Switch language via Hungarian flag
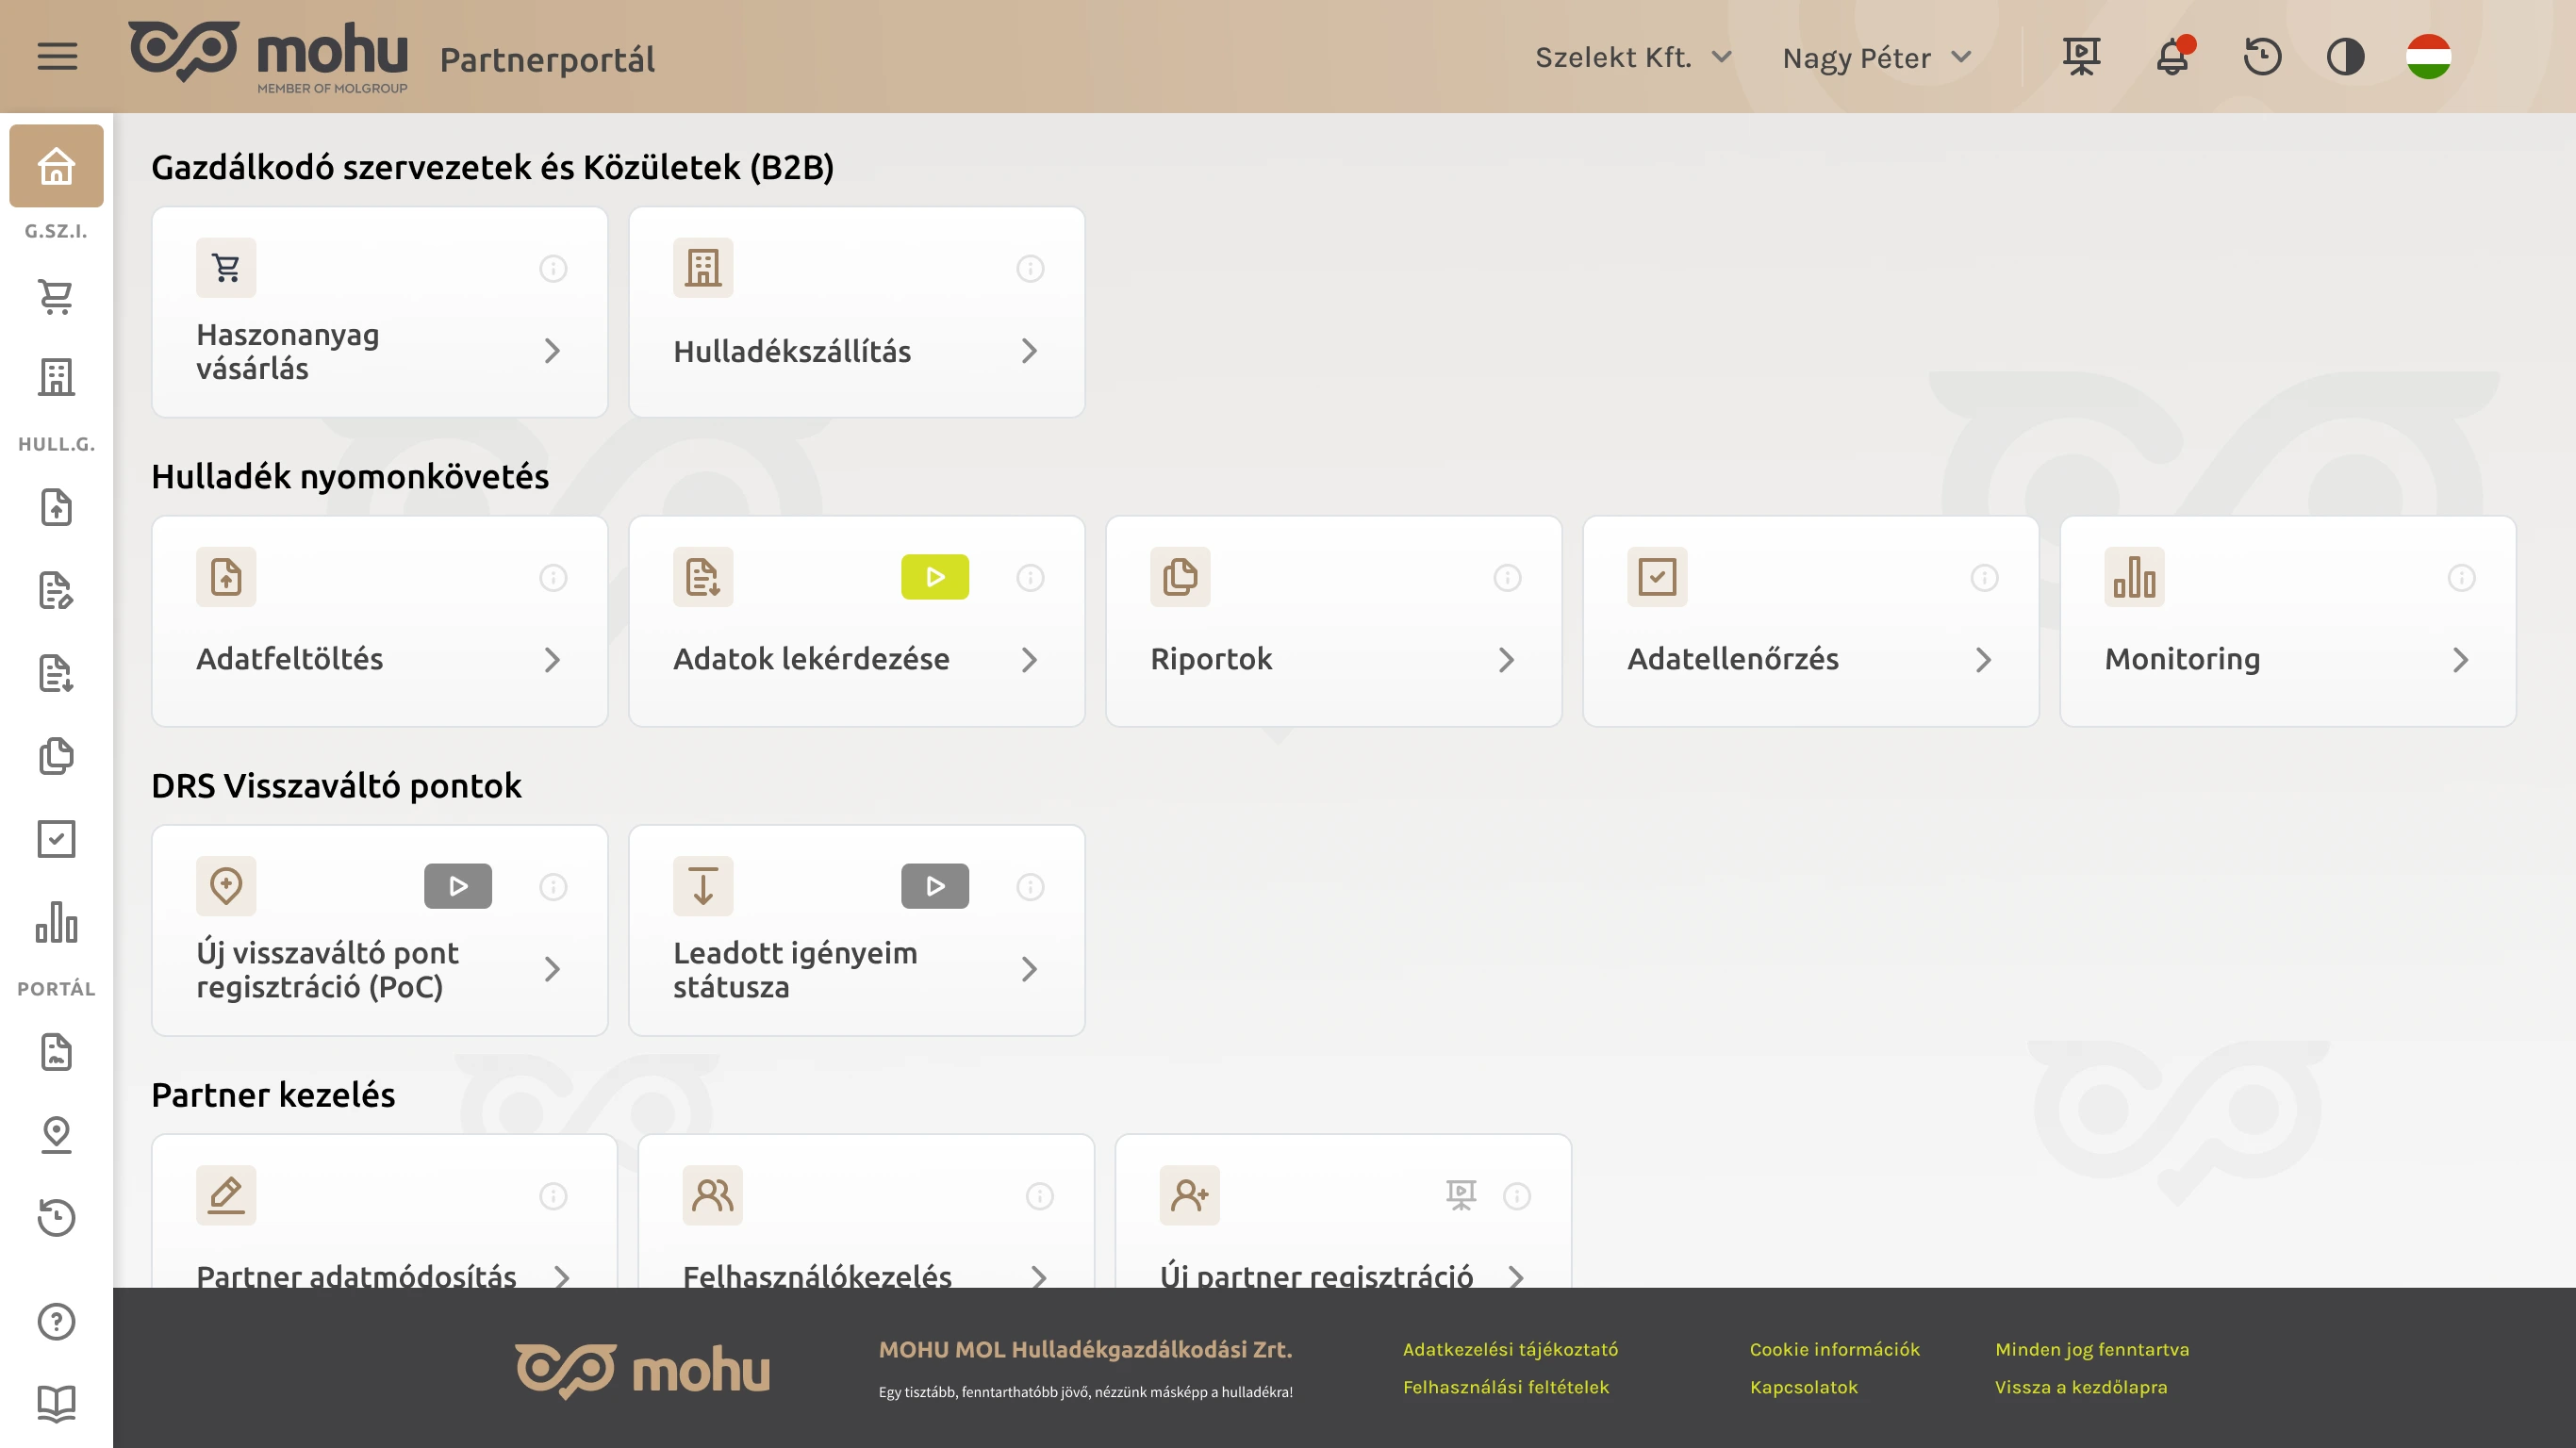This screenshot has height=1448, width=2576. tap(2428, 57)
